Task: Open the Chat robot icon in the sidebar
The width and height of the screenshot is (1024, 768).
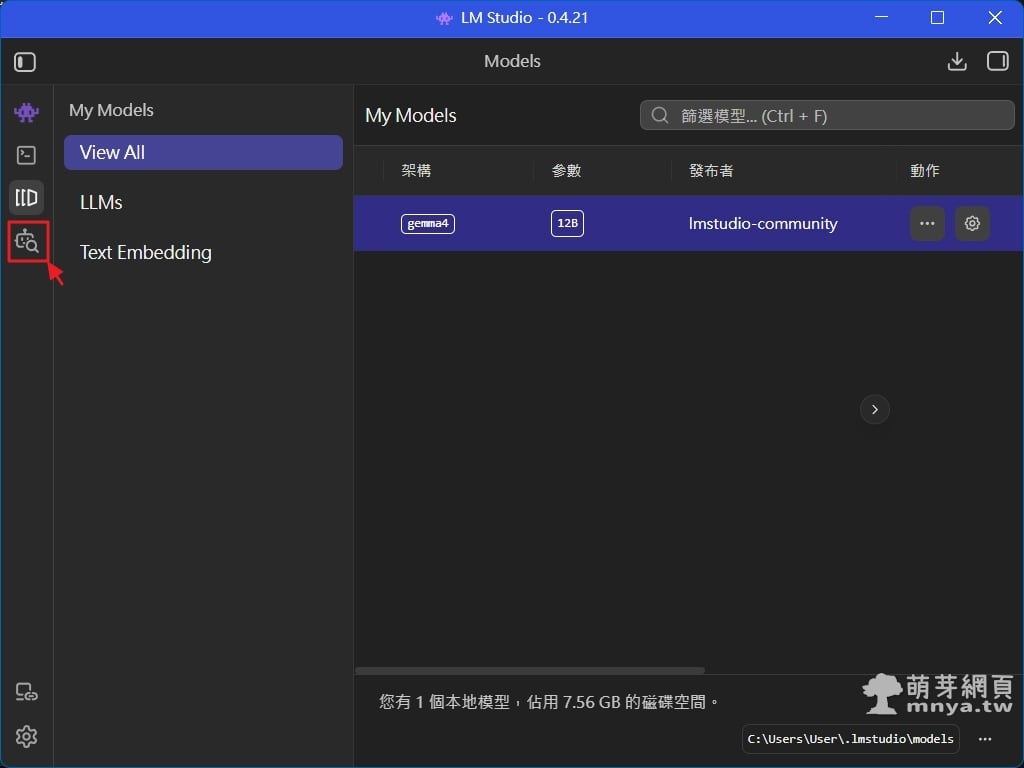Action: pos(26,112)
